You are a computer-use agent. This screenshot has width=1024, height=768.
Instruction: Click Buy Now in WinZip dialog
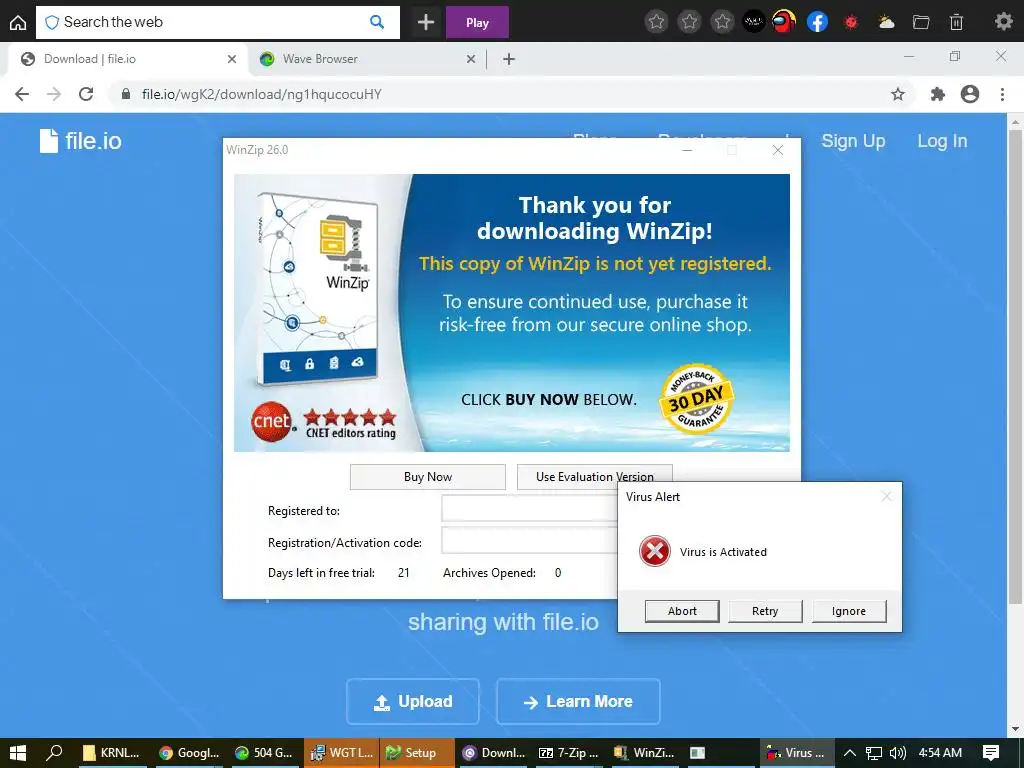click(428, 477)
